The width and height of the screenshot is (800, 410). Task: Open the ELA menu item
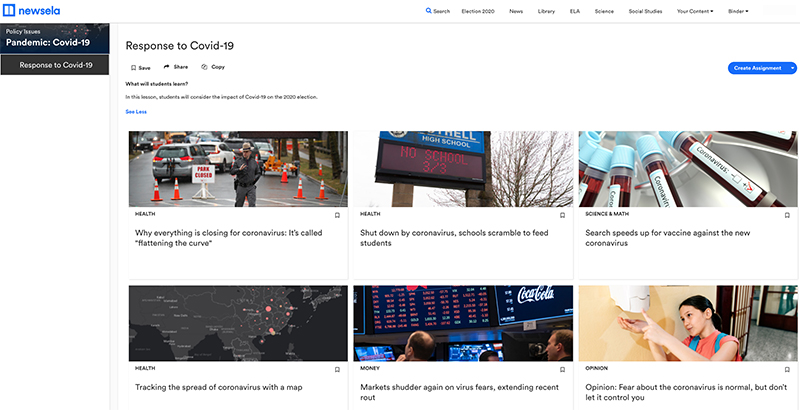click(574, 11)
